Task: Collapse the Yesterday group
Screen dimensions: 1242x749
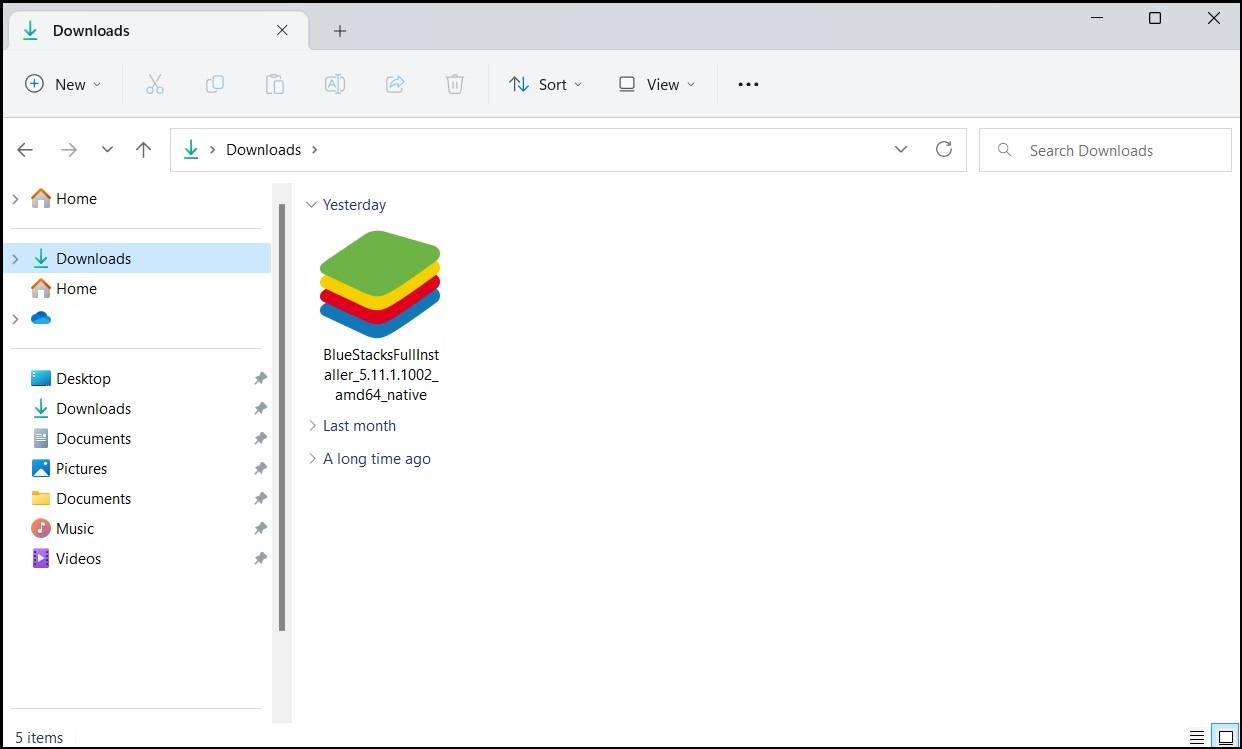Action: click(x=312, y=205)
